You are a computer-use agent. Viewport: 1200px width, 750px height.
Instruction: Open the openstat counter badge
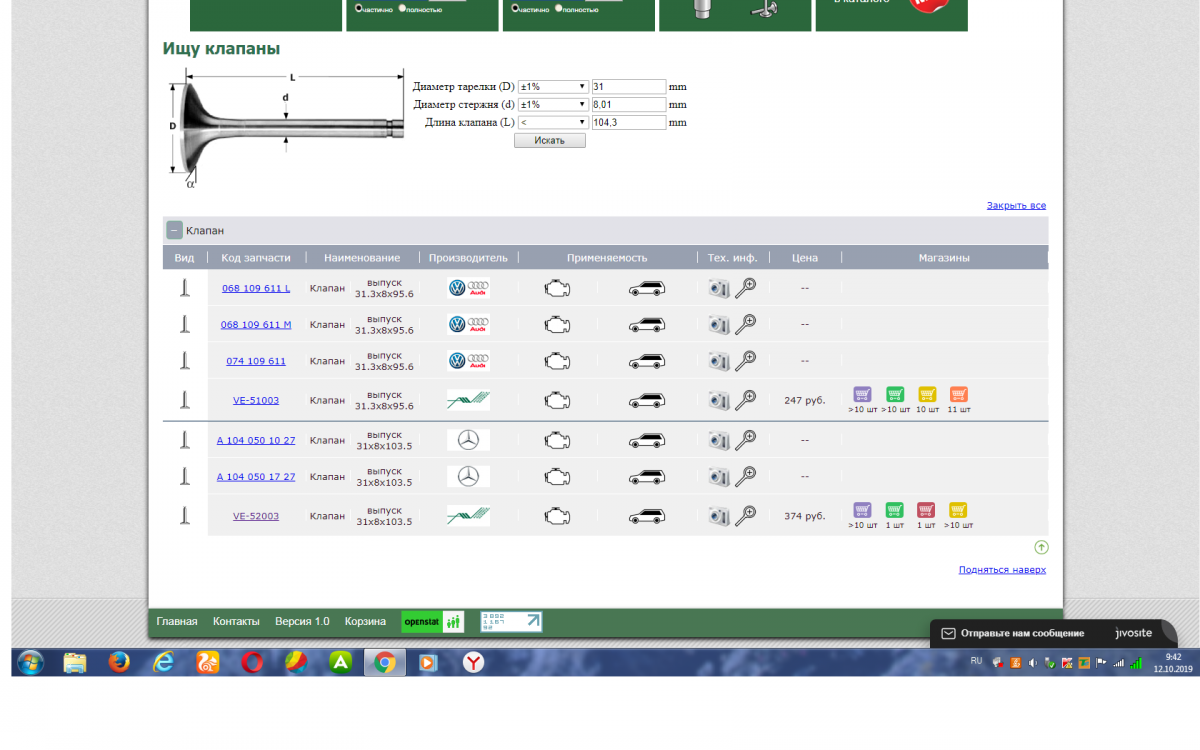coord(433,622)
